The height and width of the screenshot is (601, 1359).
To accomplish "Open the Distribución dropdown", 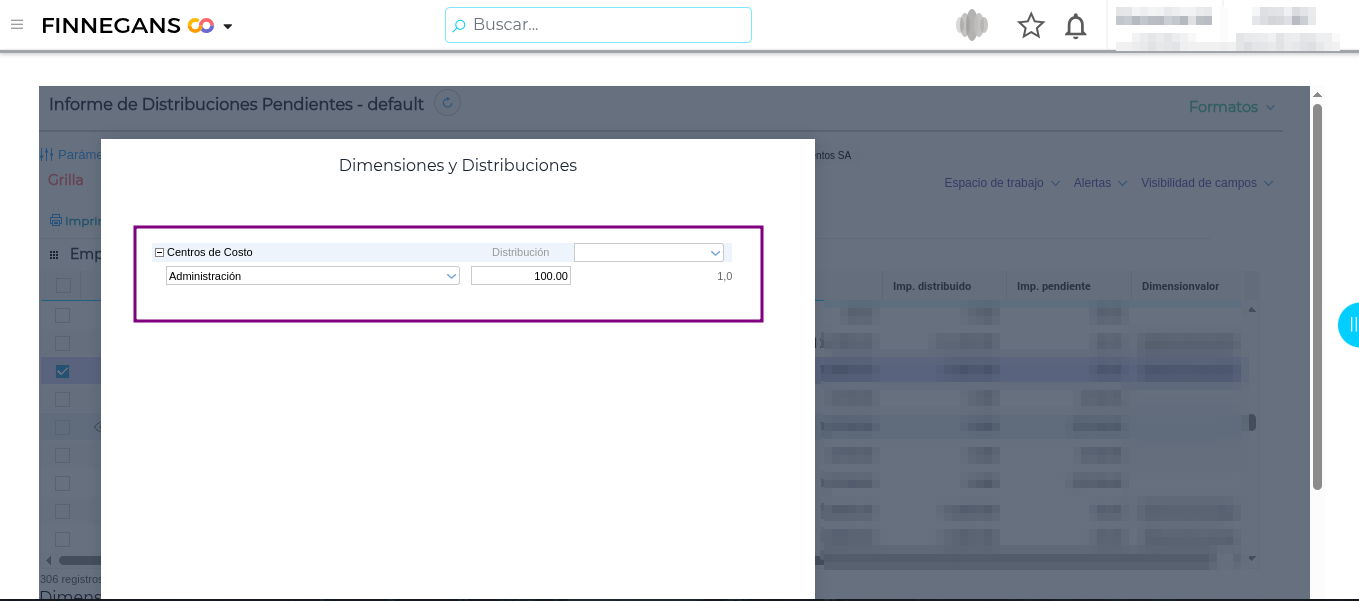I will 649,253.
